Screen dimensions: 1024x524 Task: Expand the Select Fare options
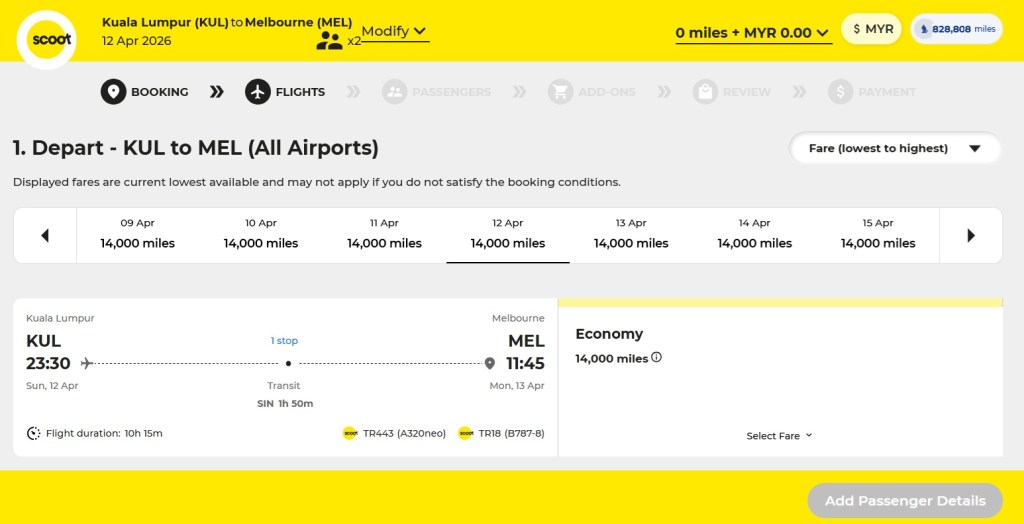point(780,436)
